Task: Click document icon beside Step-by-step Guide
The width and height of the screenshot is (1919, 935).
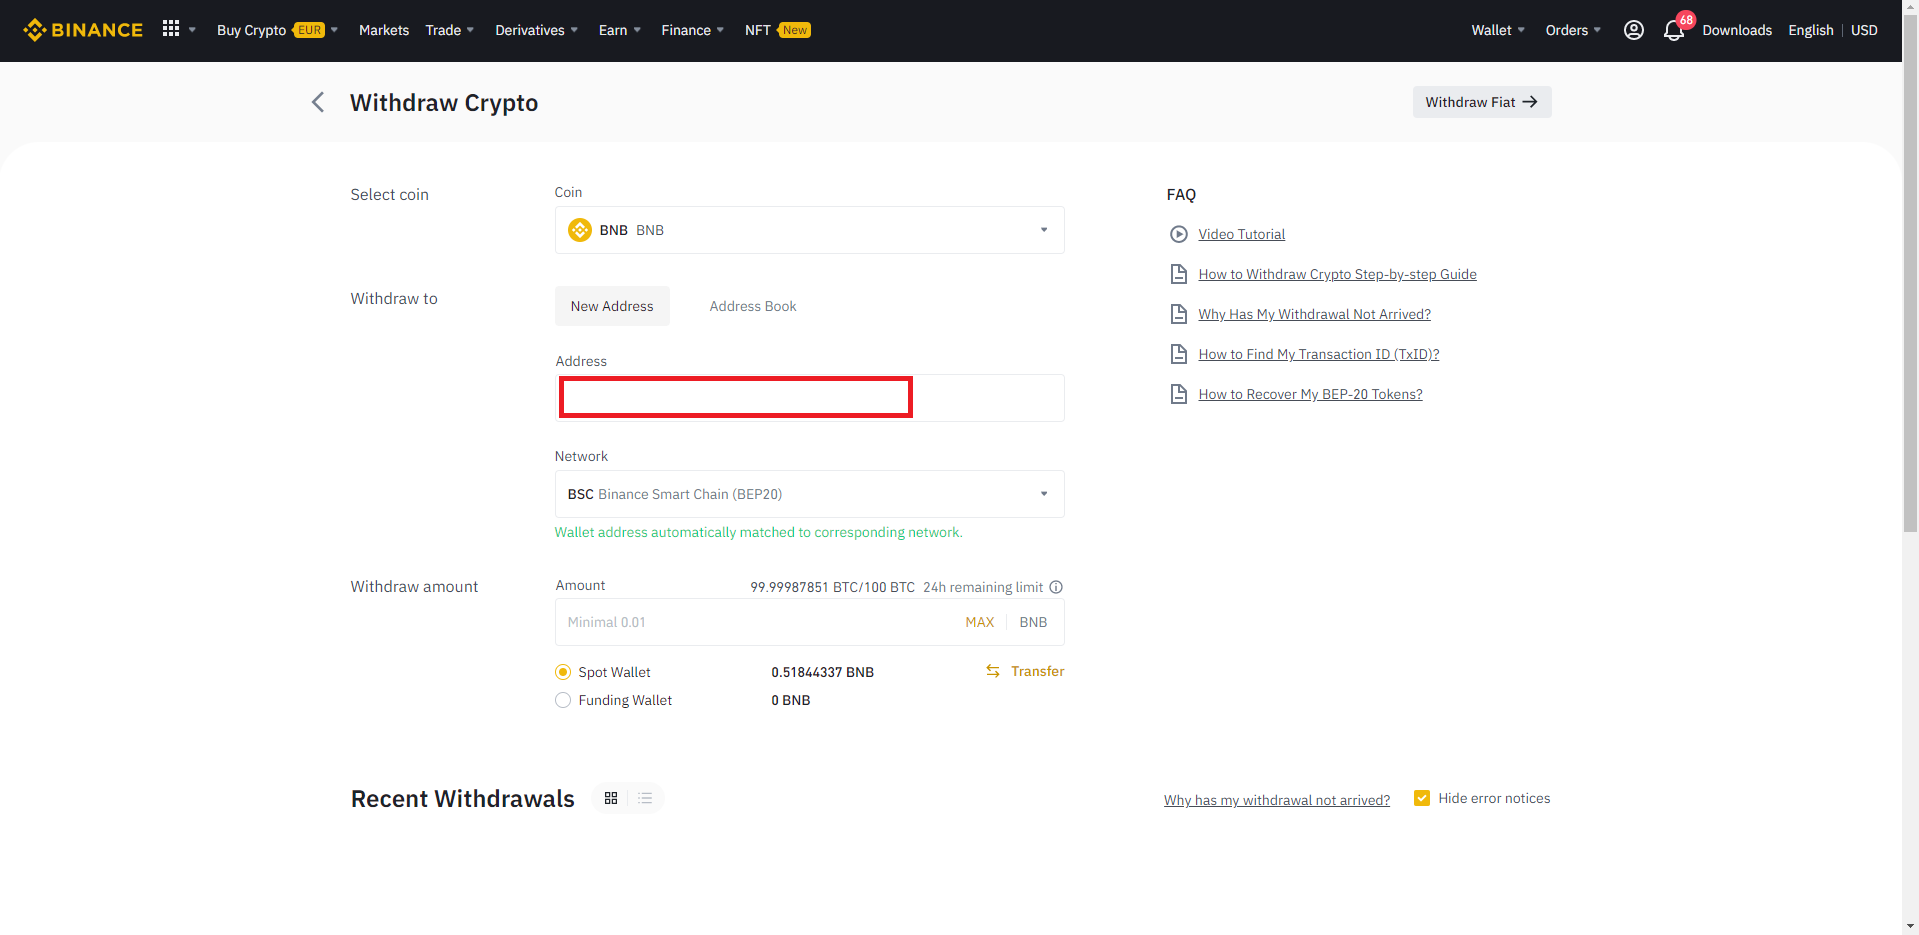Action: [1179, 274]
